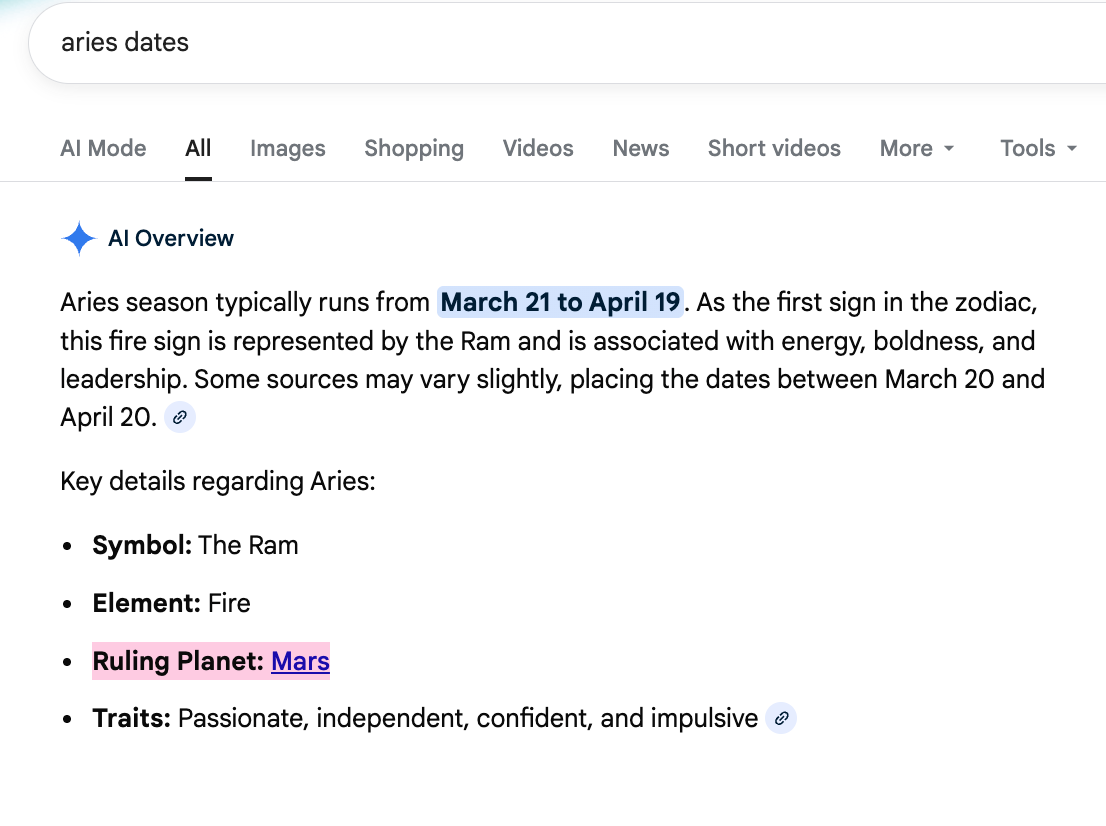Click the "Symbol: The Ram" bullet
1106x826 pixels.
click(195, 545)
